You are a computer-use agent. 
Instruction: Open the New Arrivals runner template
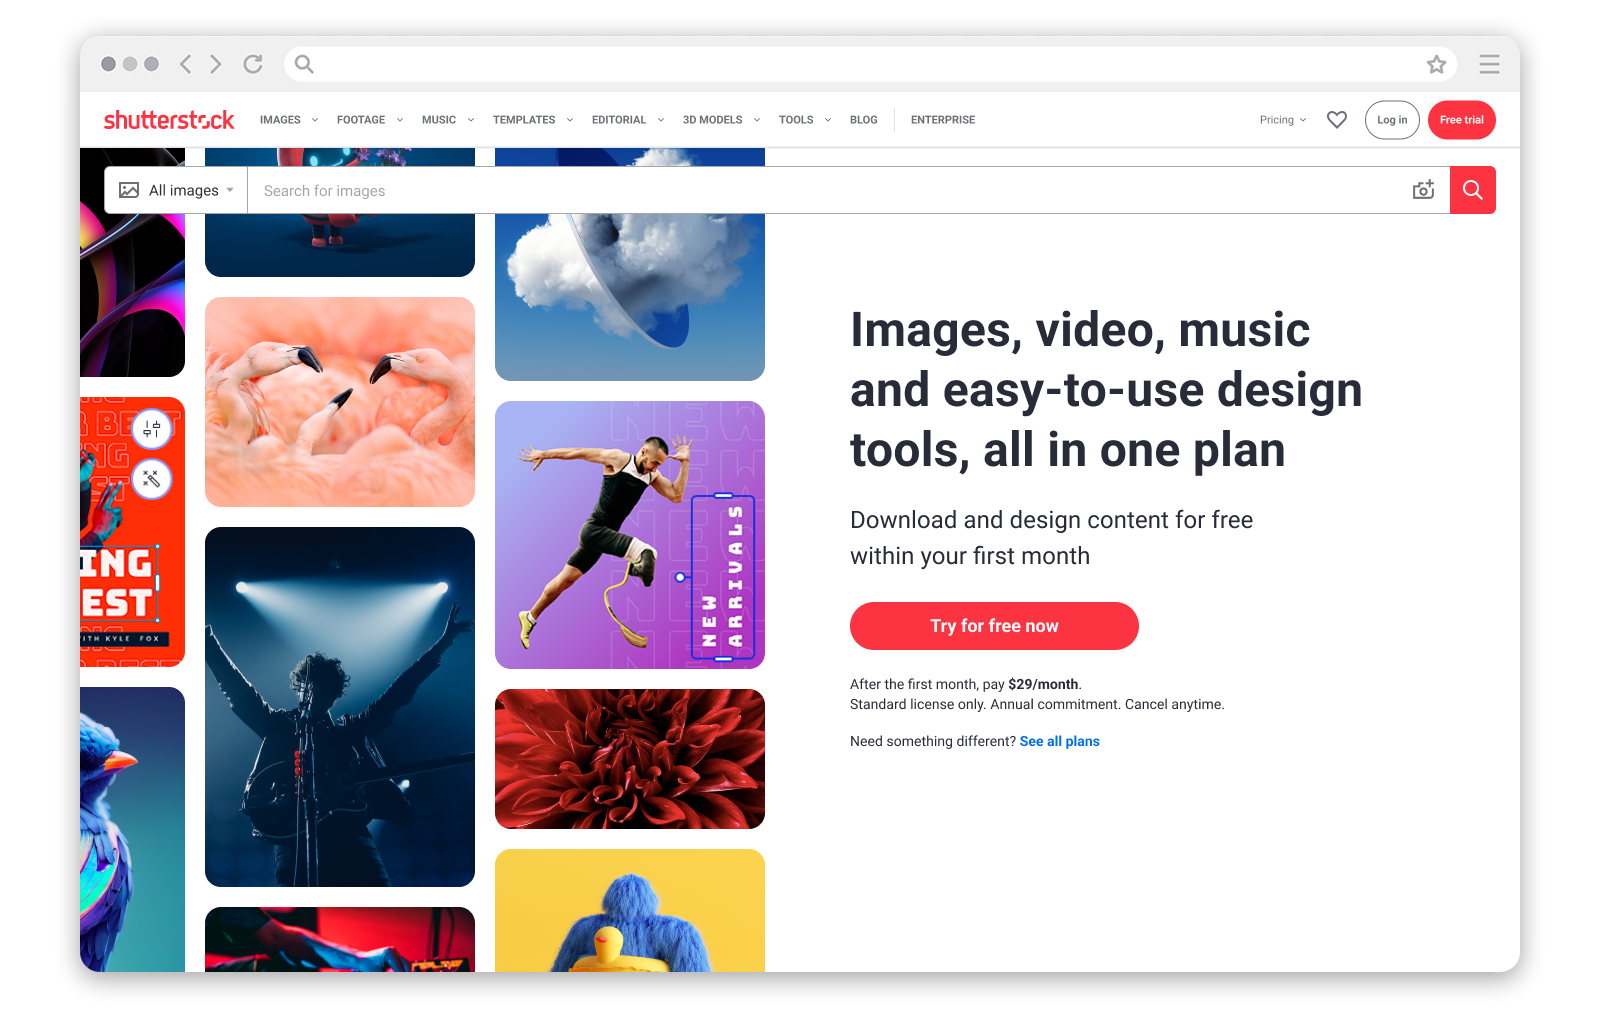tap(630, 535)
